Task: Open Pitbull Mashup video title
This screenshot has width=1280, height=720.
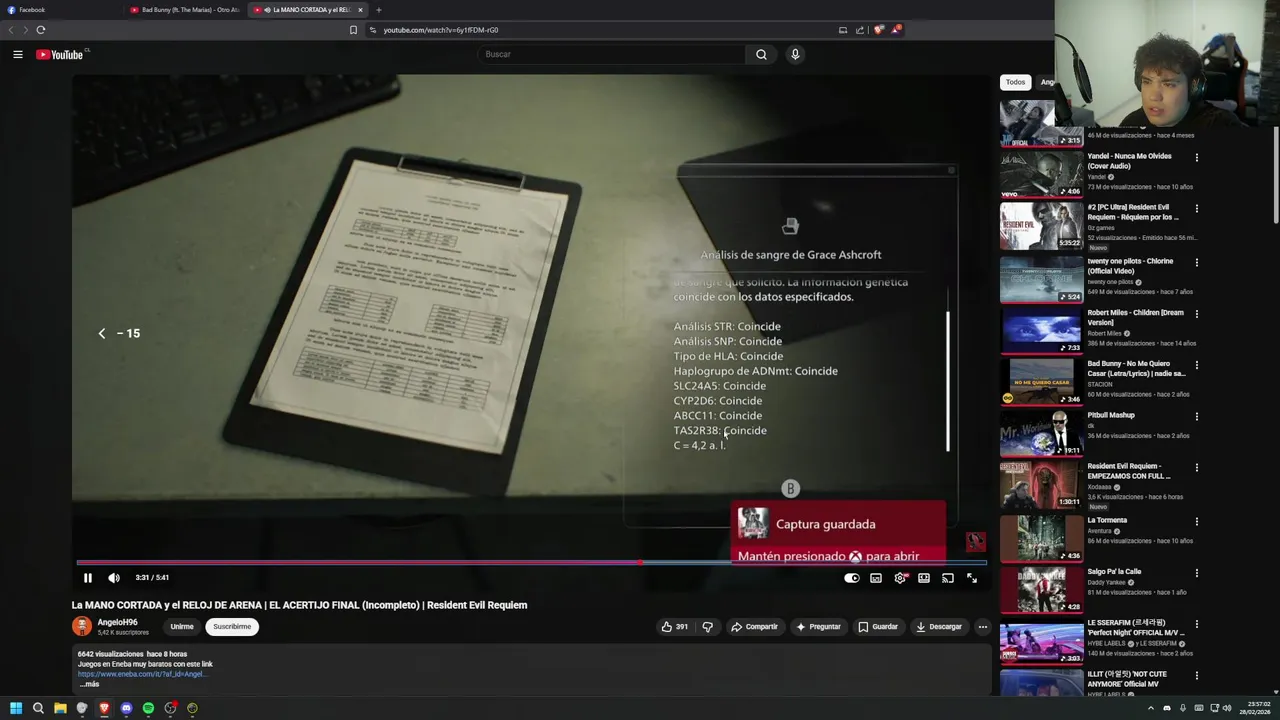Action: pos(1111,415)
